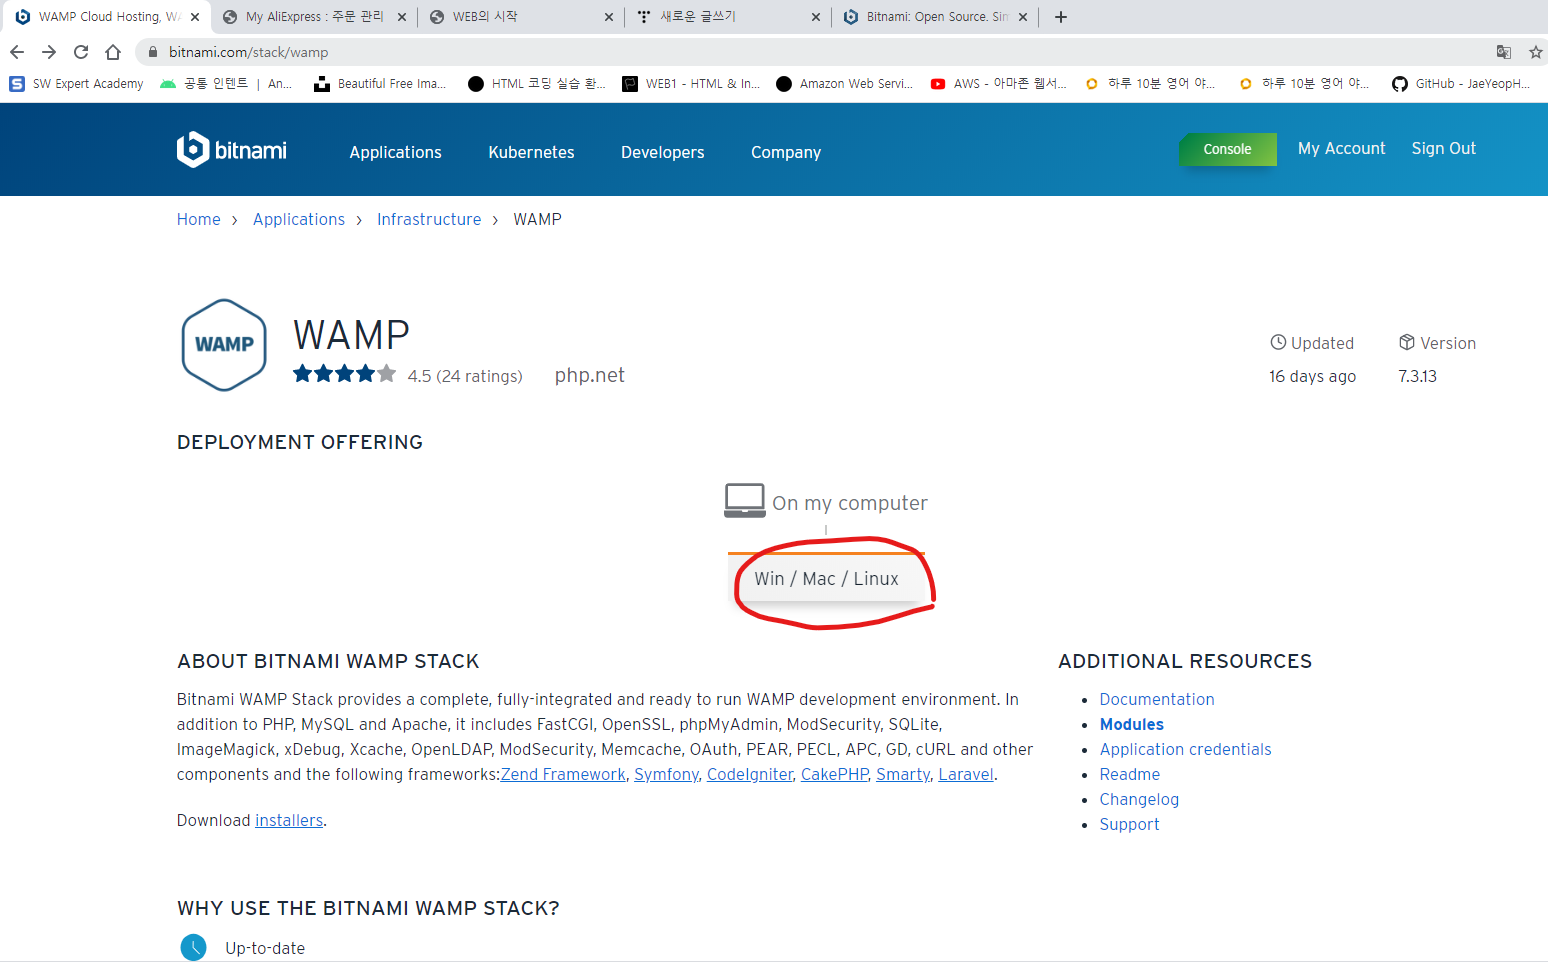Follow the Smarty link
The width and height of the screenshot is (1548, 963).
(x=903, y=774)
